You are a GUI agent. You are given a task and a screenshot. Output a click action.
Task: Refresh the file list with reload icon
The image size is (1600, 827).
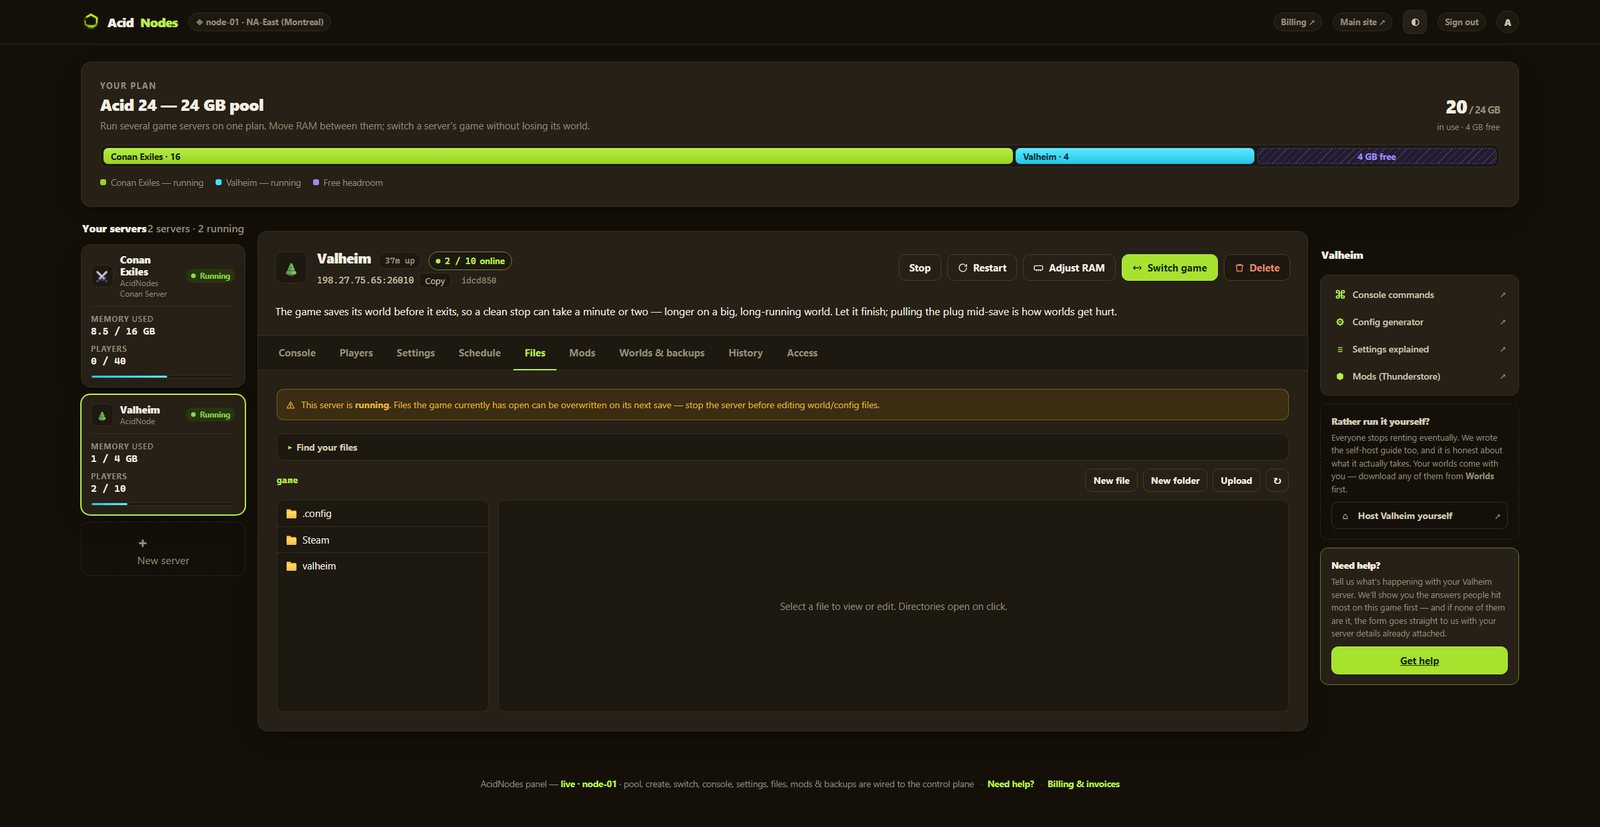tap(1277, 481)
